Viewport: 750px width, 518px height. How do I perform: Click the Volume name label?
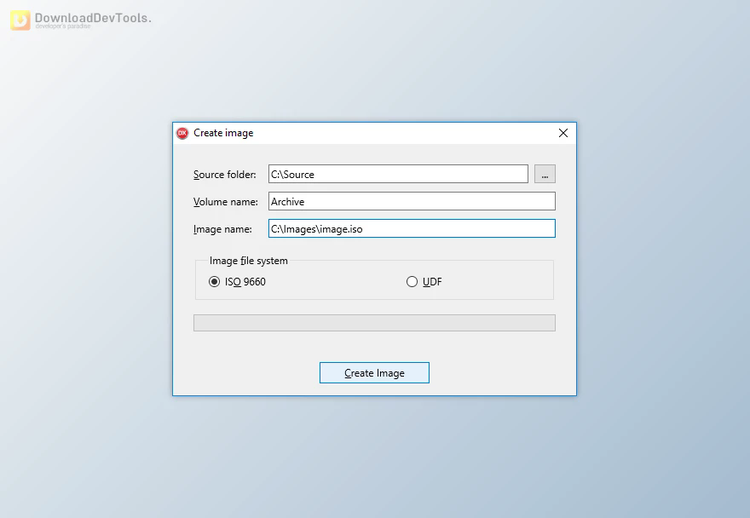[x=225, y=202]
